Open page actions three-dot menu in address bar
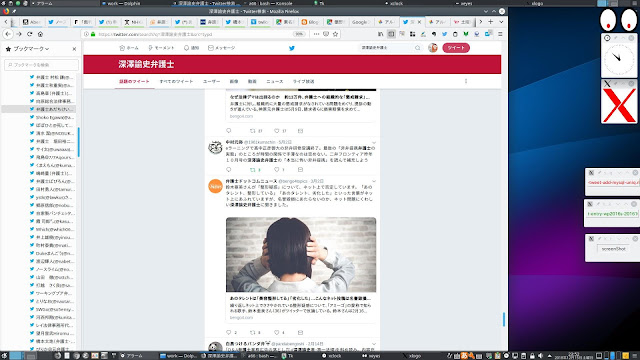This screenshot has width=640, height=360. coord(316,34)
